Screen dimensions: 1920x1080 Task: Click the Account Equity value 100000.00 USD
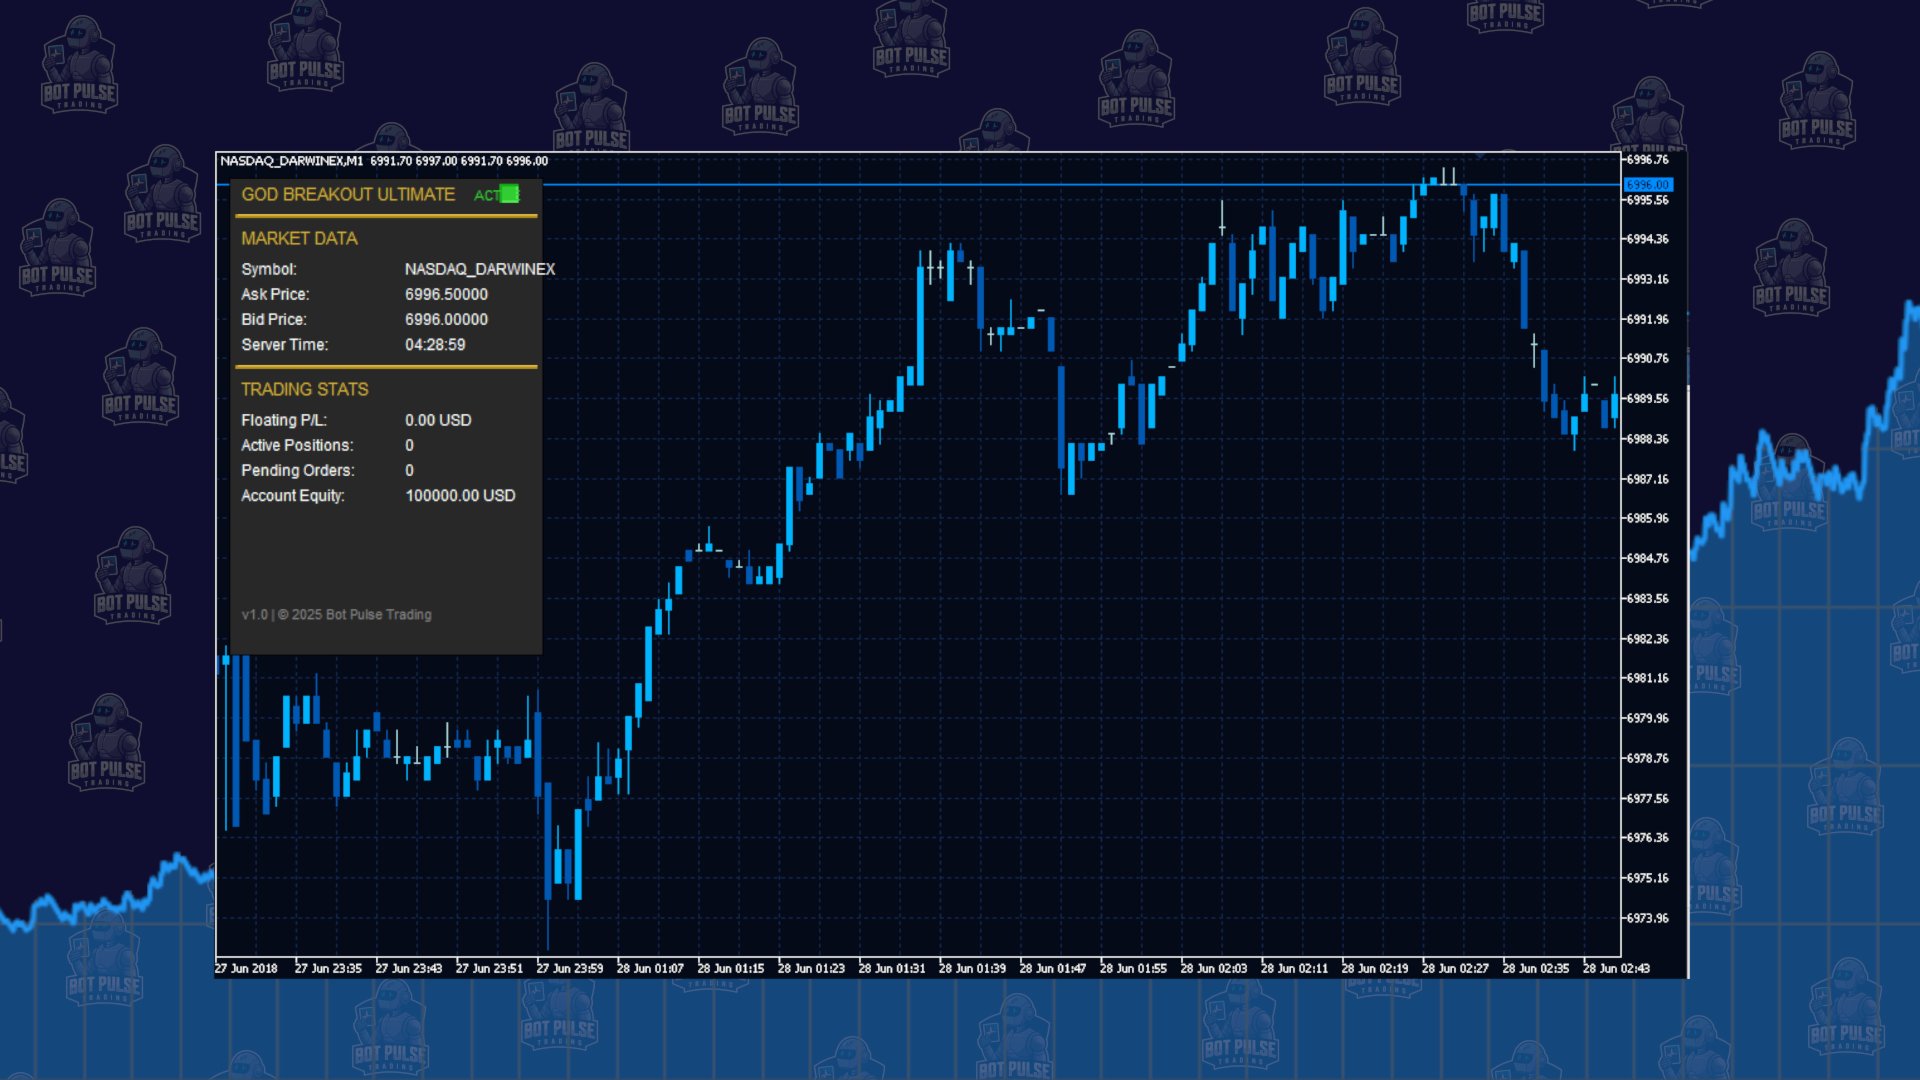tap(460, 495)
